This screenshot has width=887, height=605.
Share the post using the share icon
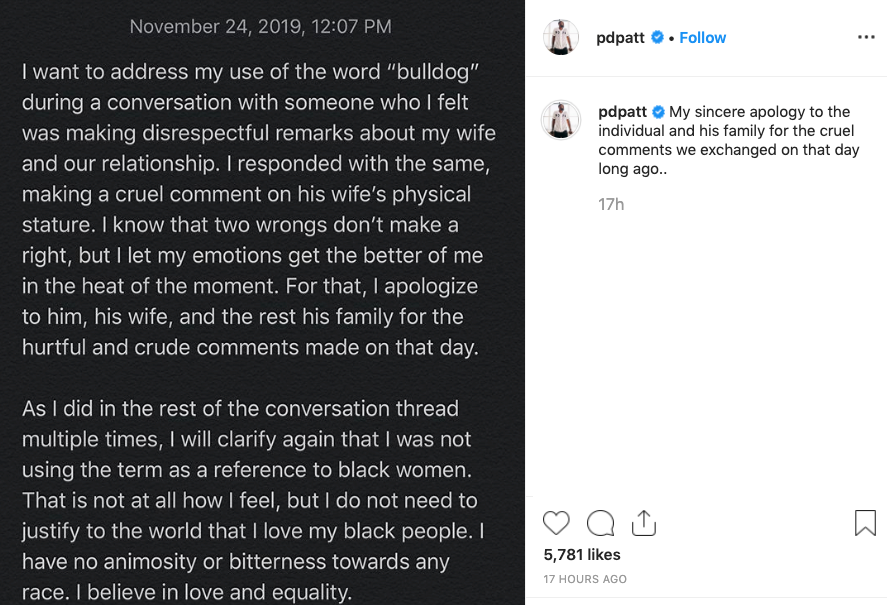[x=644, y=523]
